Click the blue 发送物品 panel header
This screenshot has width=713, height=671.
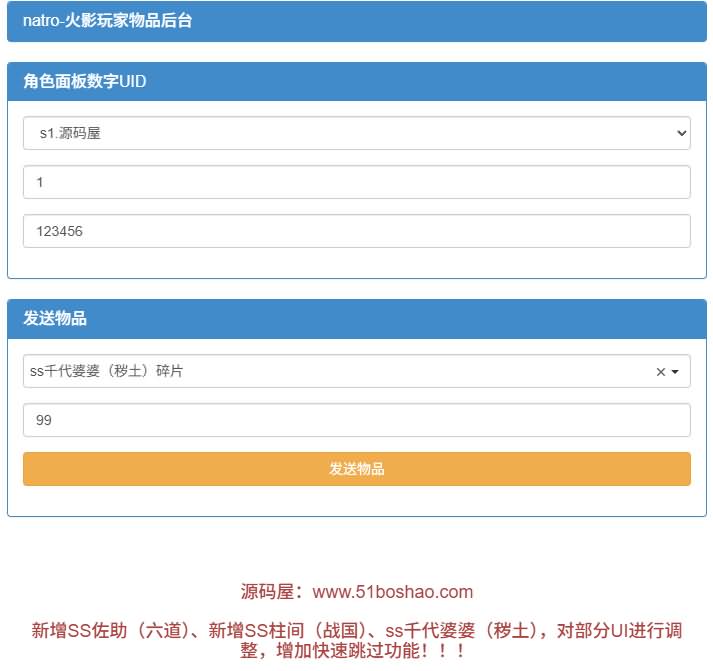tap(356, 319)
